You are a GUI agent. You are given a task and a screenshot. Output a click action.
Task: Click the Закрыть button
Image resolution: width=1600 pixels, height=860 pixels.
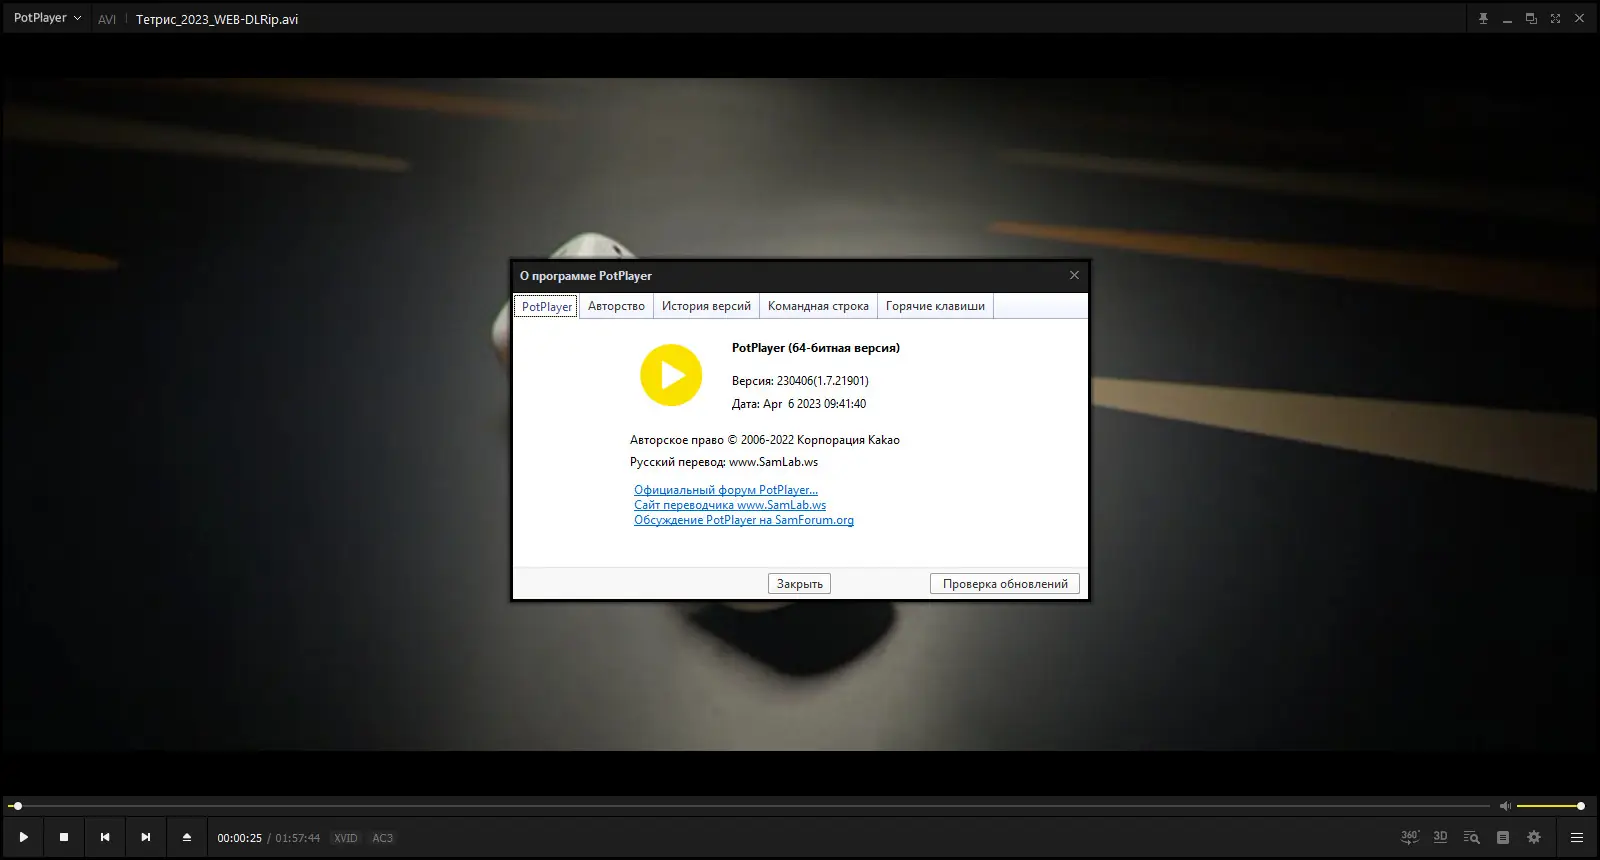(799, 584)
